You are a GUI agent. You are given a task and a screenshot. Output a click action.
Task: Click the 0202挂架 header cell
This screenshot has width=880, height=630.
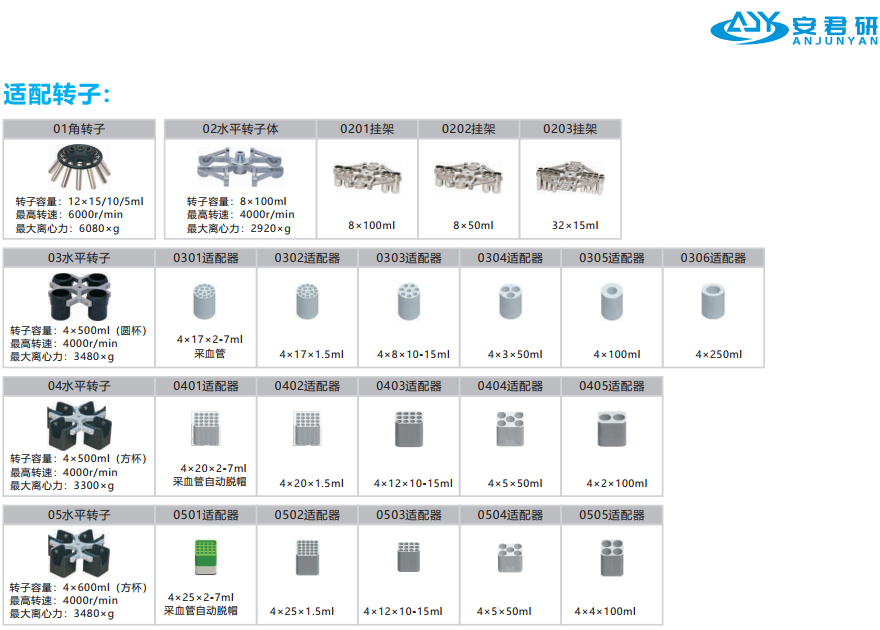[468, 129]
